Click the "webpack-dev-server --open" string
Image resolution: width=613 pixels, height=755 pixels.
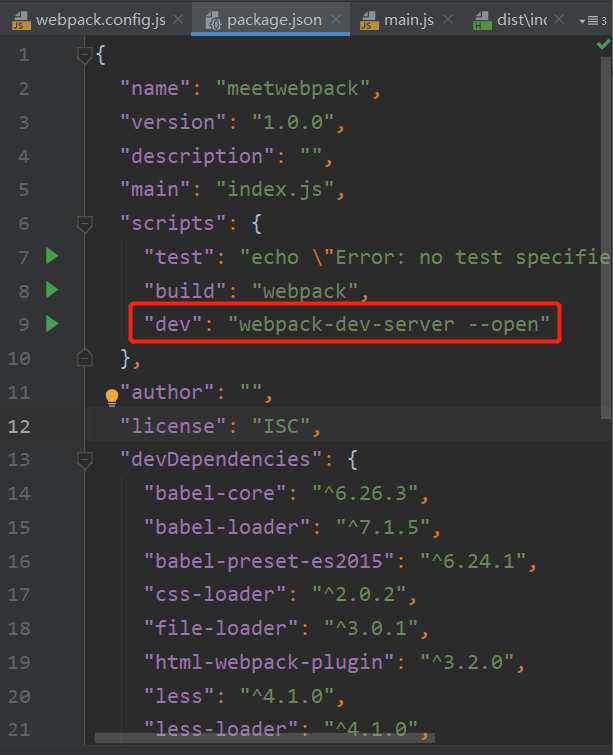pos(389,325)
